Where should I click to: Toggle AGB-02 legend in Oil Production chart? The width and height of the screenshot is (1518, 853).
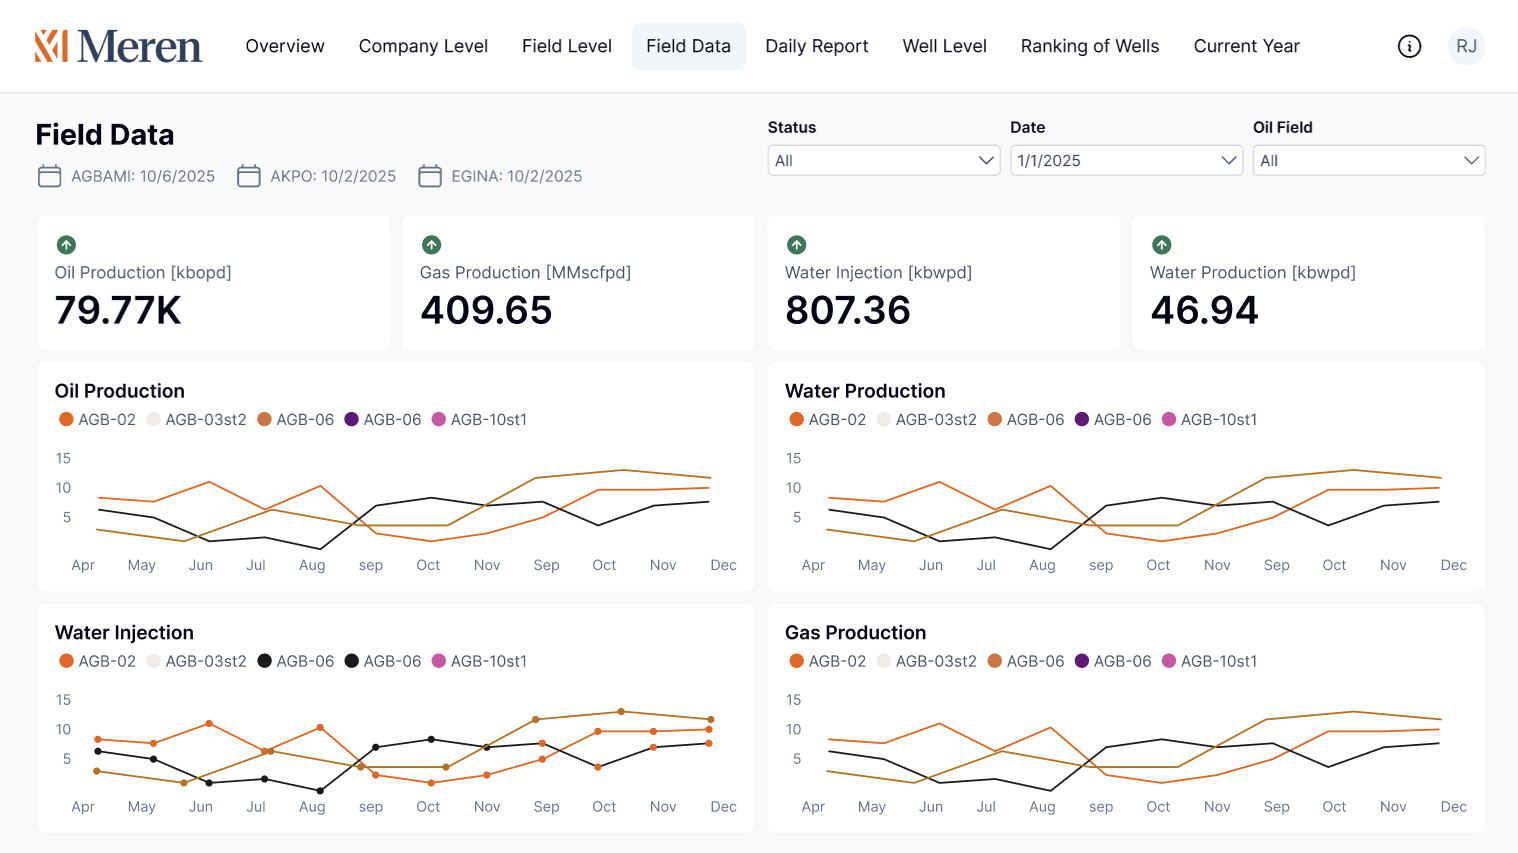pos(97,419)
